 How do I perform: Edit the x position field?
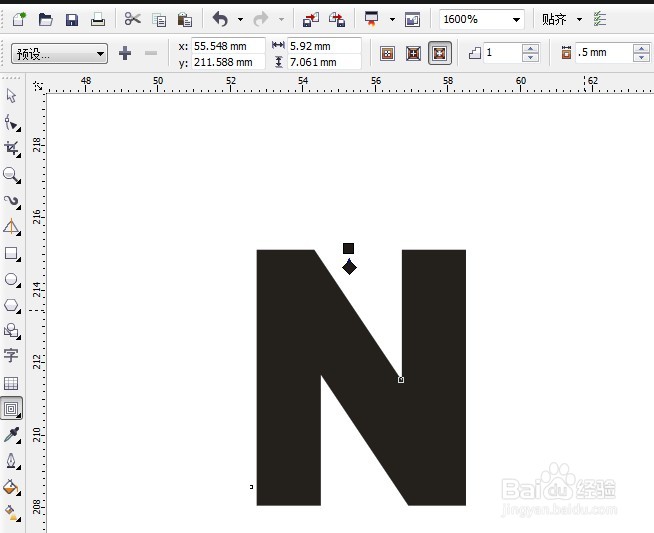point(228,46)
